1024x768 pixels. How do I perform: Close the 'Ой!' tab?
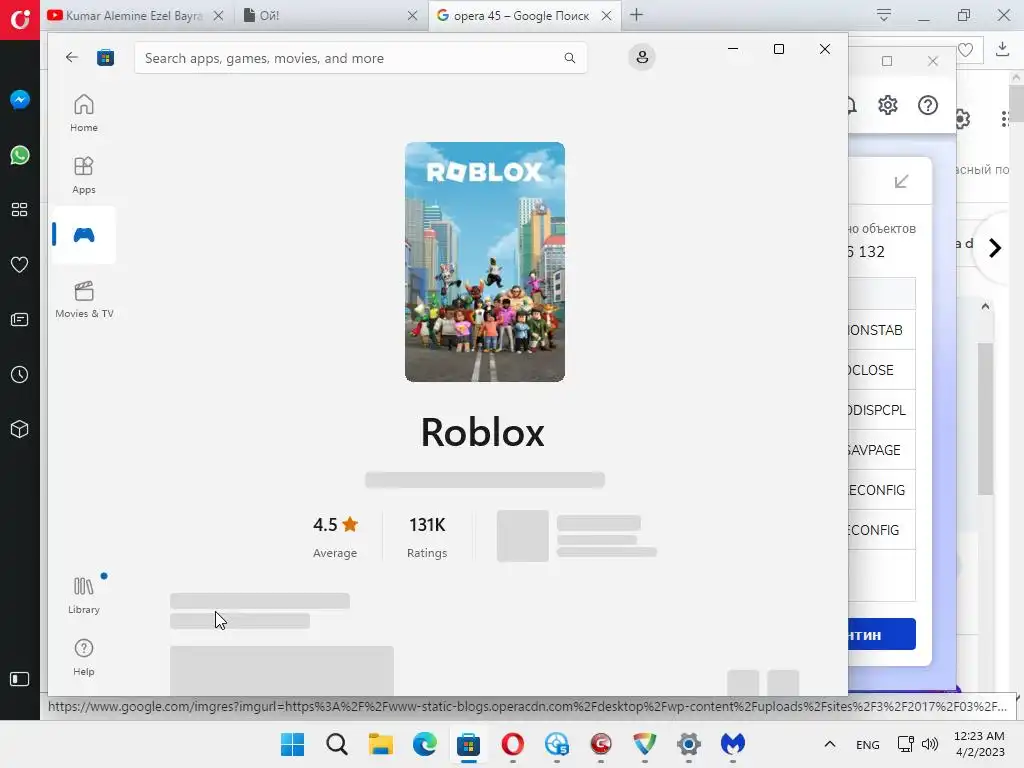coord(412,15)
